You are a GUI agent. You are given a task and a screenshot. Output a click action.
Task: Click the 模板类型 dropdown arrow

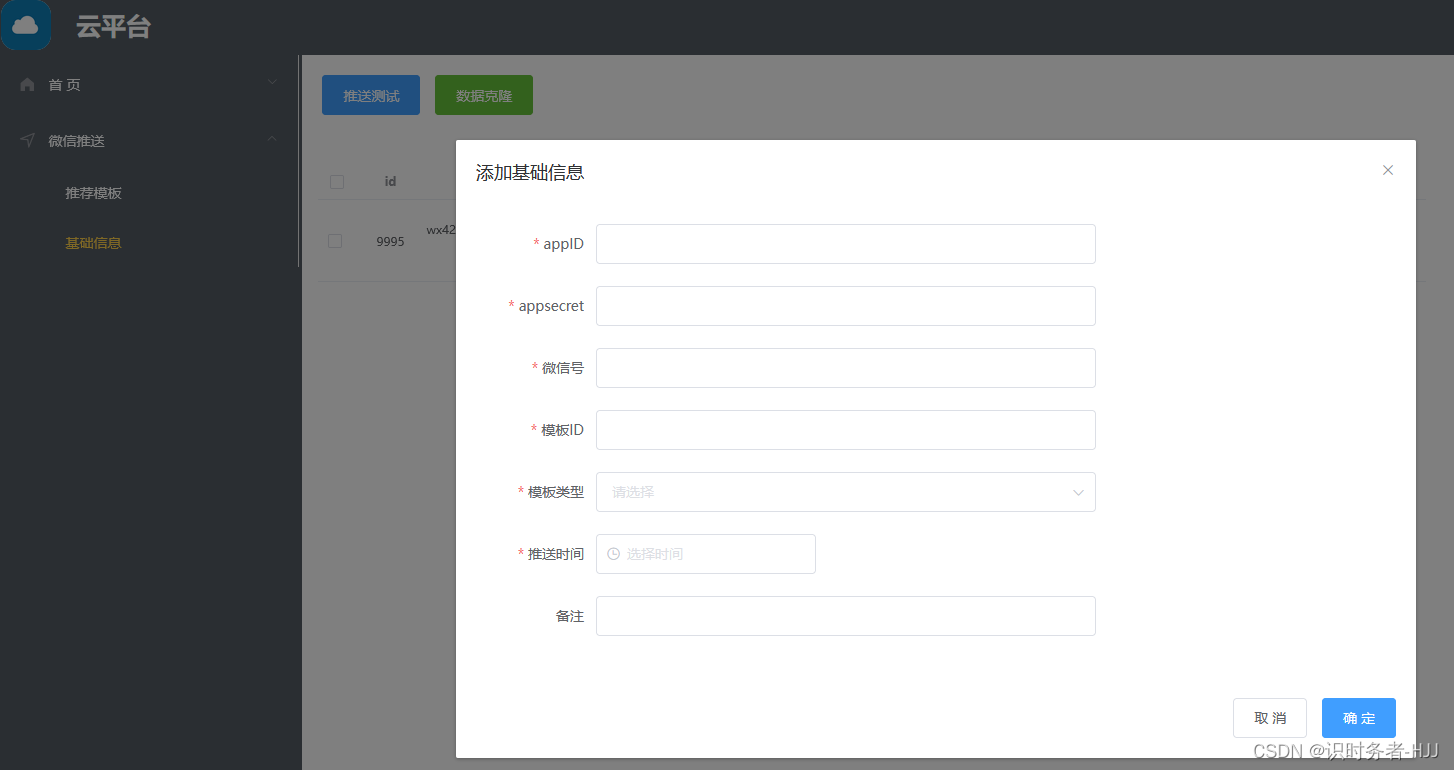[x=1078, y=492]
